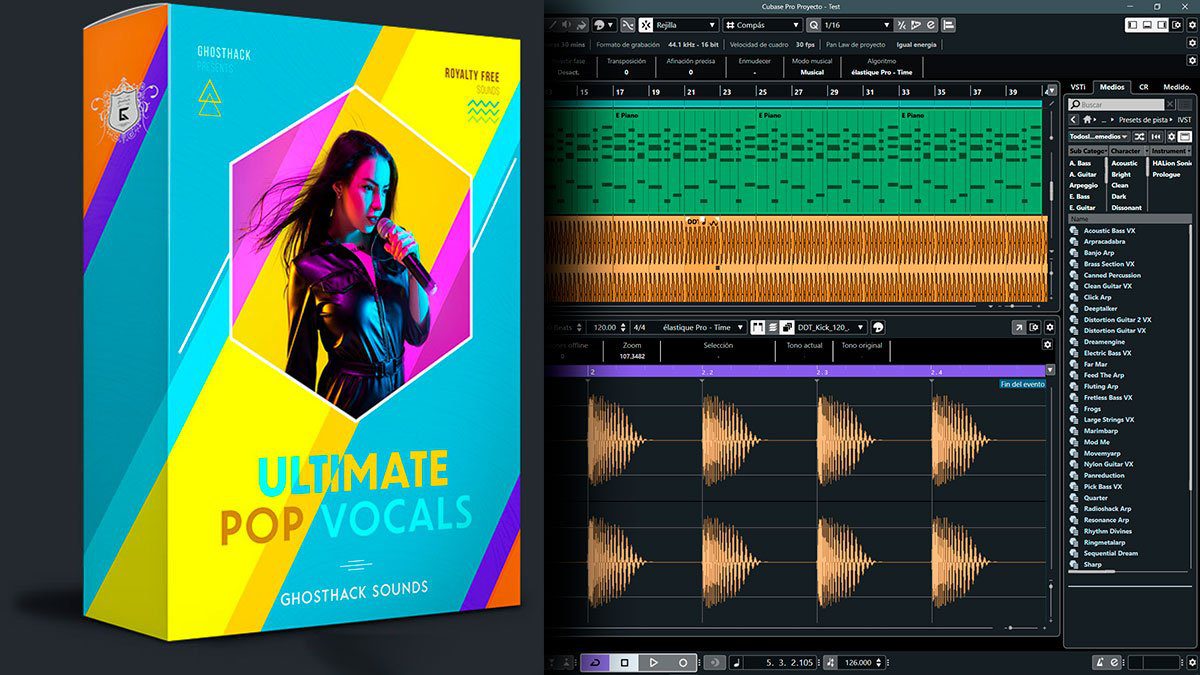Viewport: 1200px width, 675px height.
Task: Open the top toolbar gear settings
Action: (1191, 25)
